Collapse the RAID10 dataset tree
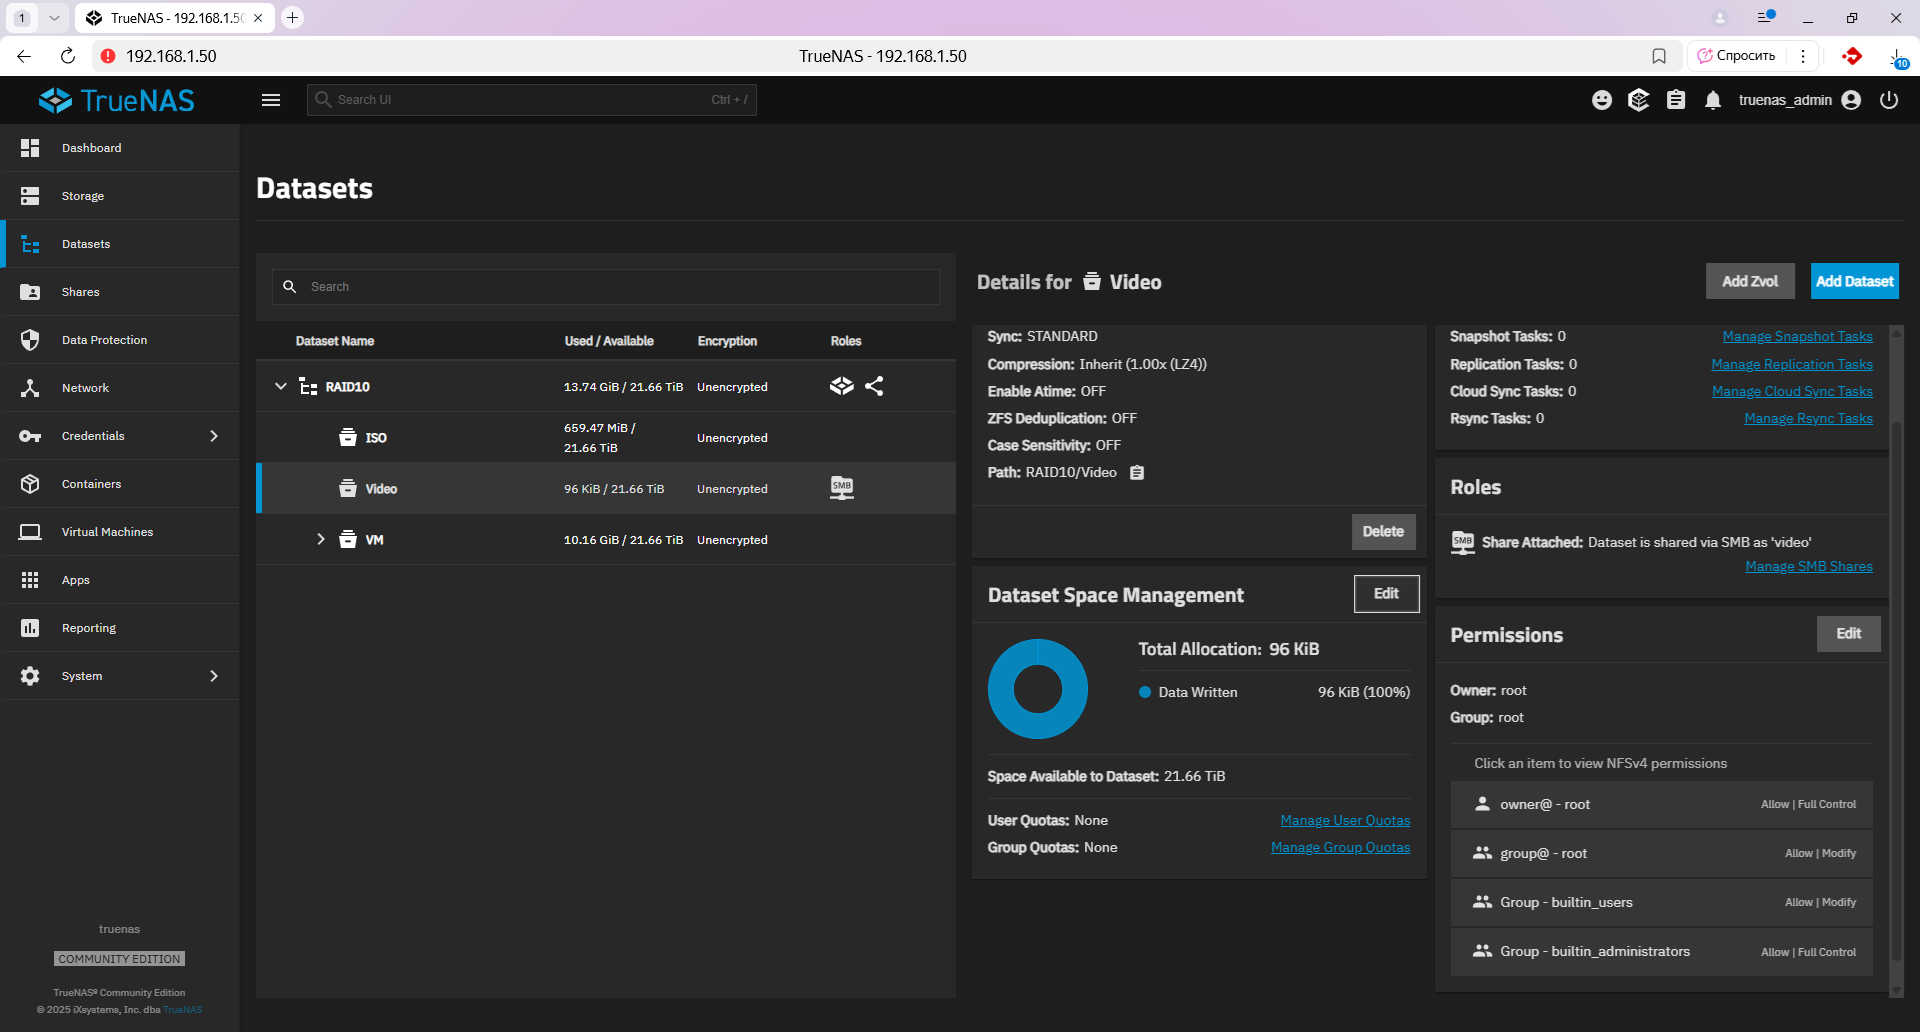 point(281,387)
